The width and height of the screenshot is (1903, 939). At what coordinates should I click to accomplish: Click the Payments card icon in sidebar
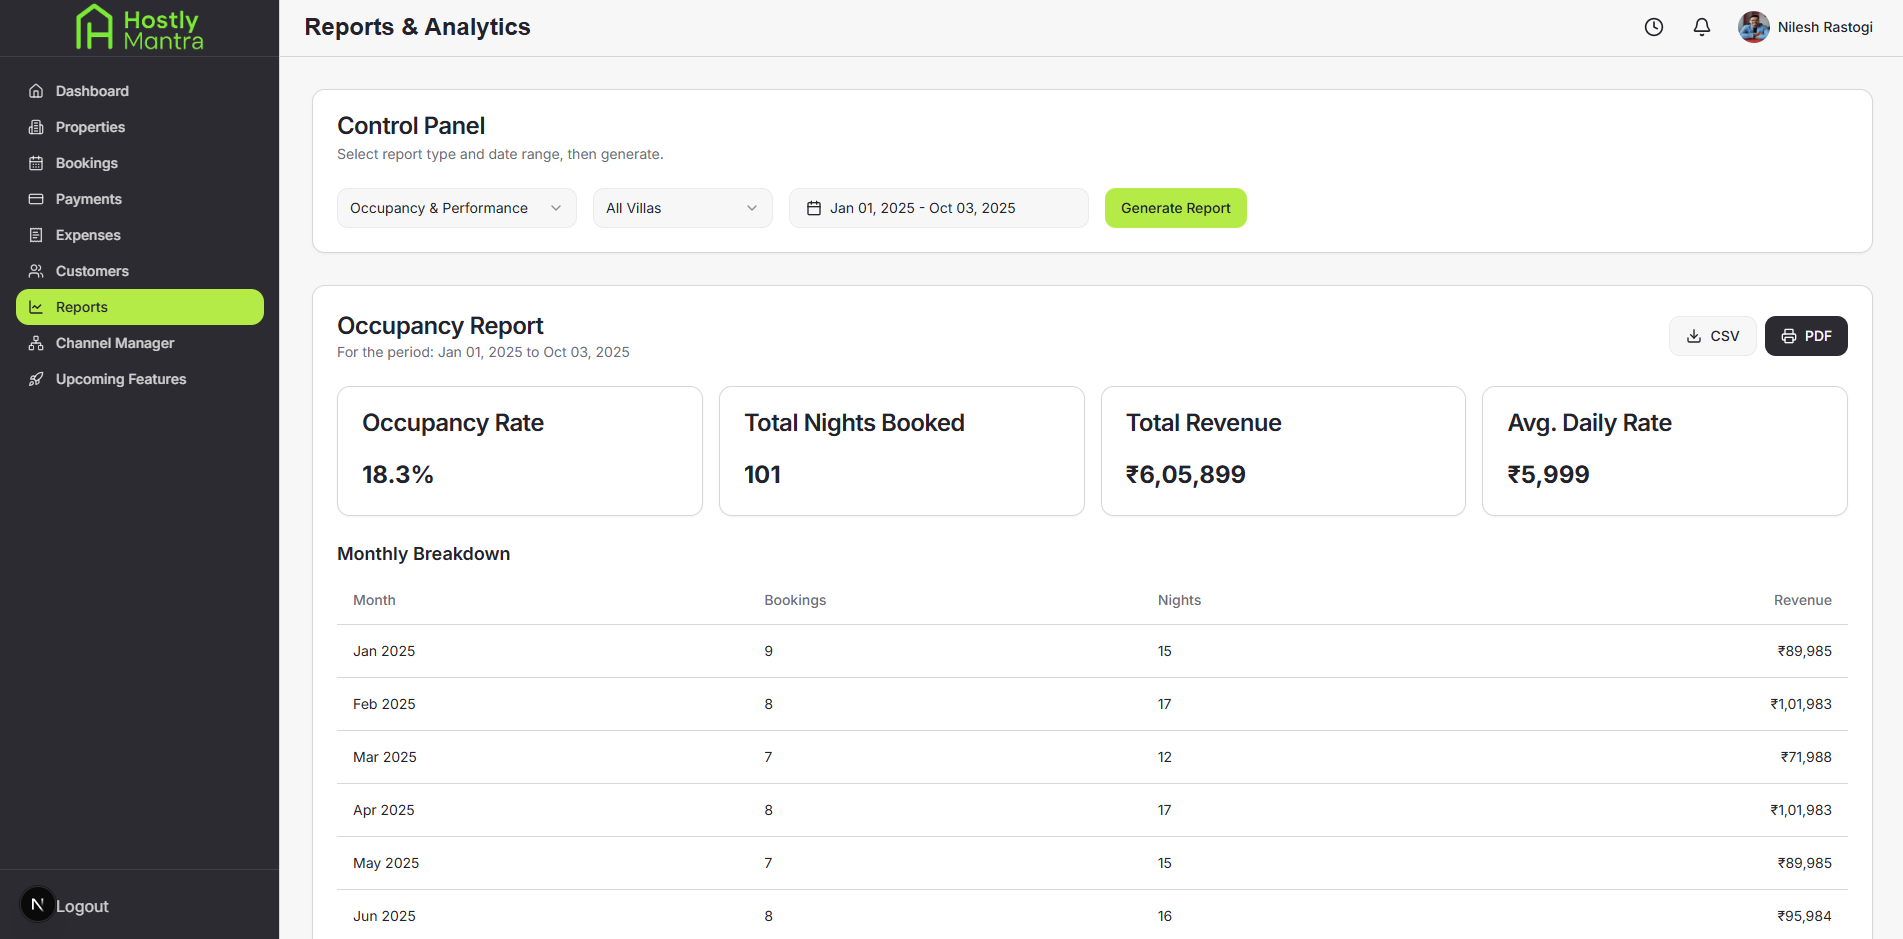(x=36, y=199)
